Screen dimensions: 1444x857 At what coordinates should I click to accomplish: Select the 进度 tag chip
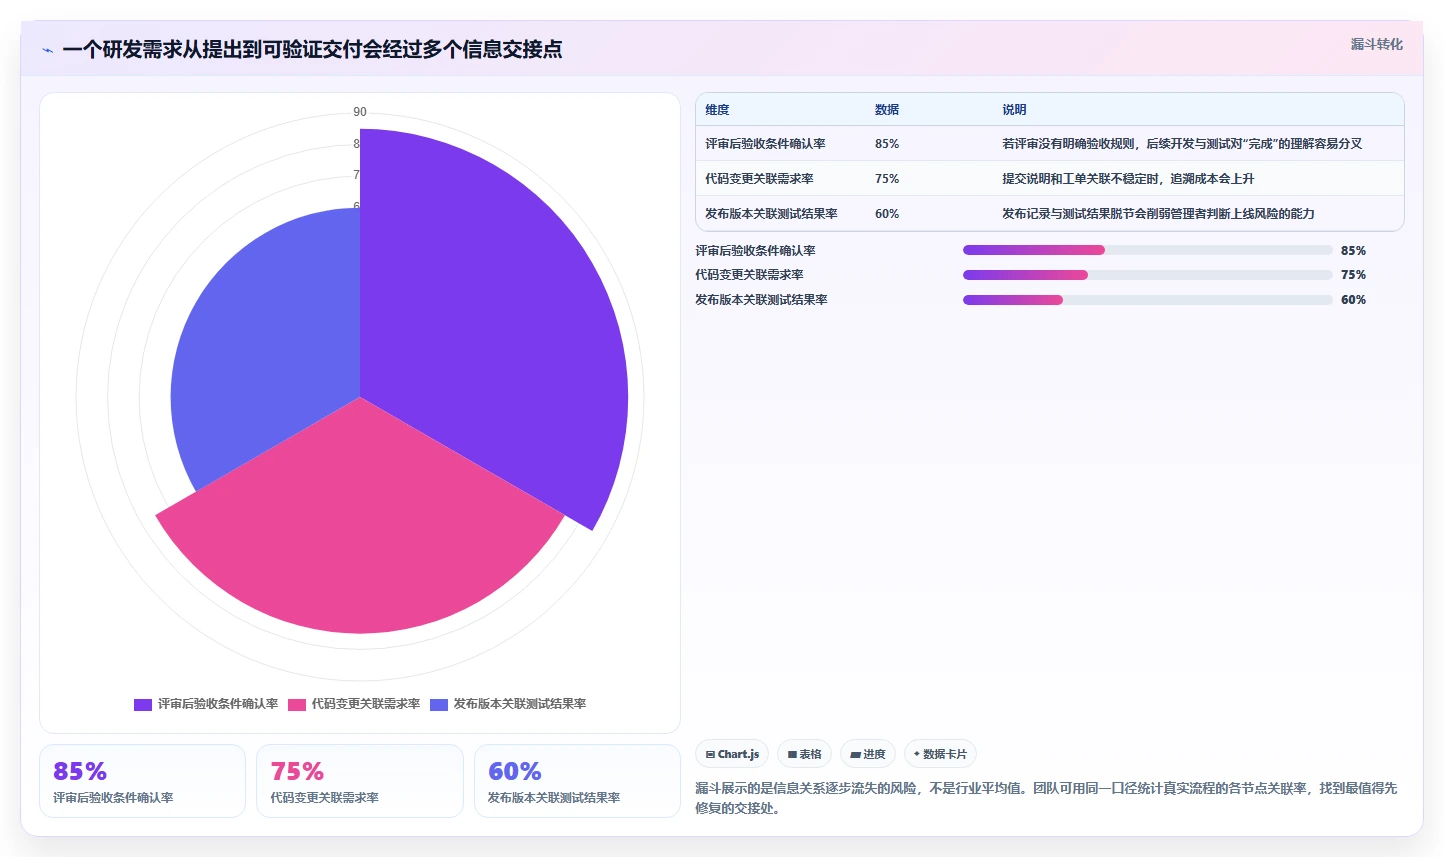tap(868, 754)
